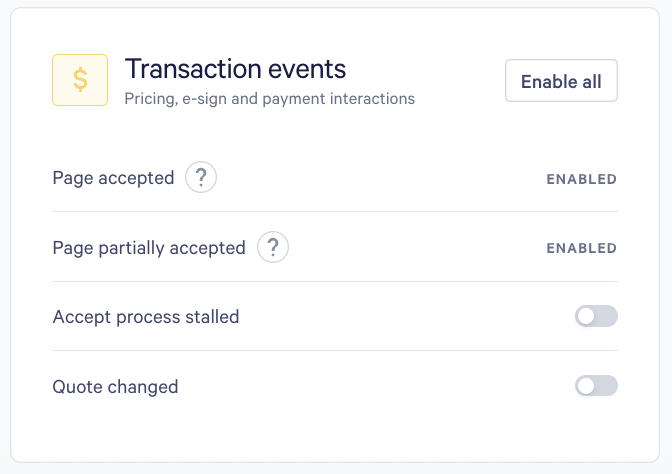Open help tooltip for Page partially accepted
This screenshot has height=474, width=672.
click(x=272, y=247)
